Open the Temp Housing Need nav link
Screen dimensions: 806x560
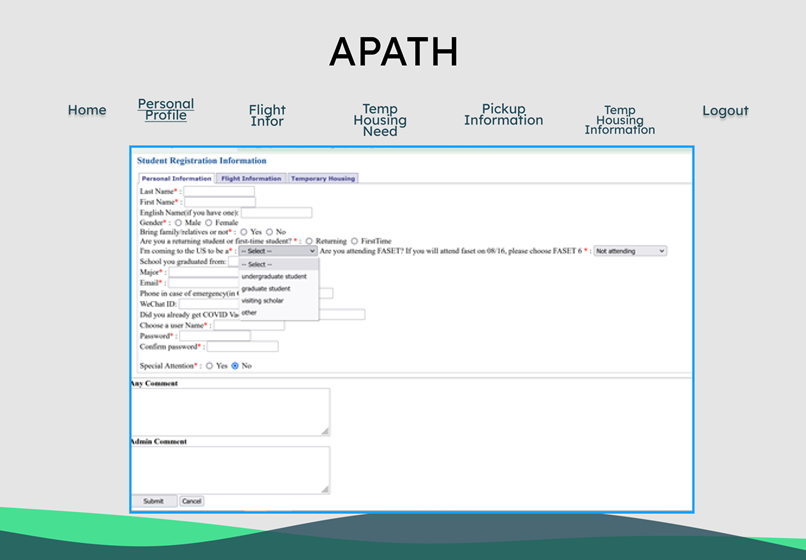pyautogui.click(x=380, y=120)
